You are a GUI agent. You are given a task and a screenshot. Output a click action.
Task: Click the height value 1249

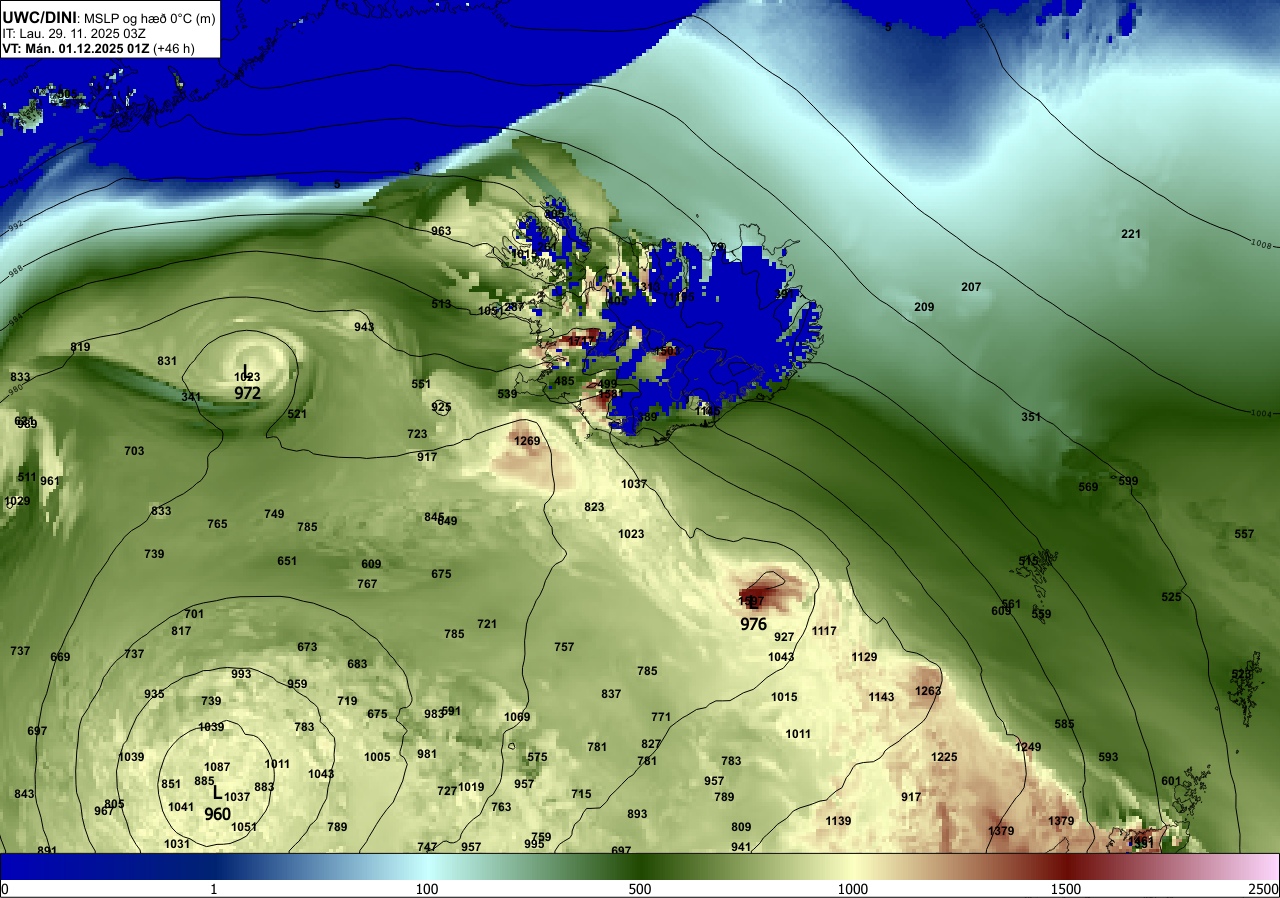[1028, 747]
